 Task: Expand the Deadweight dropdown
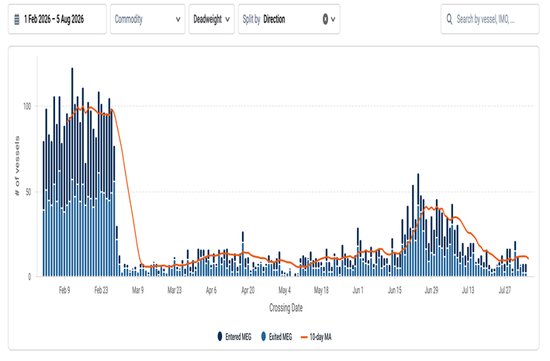[x=212, y=19]
